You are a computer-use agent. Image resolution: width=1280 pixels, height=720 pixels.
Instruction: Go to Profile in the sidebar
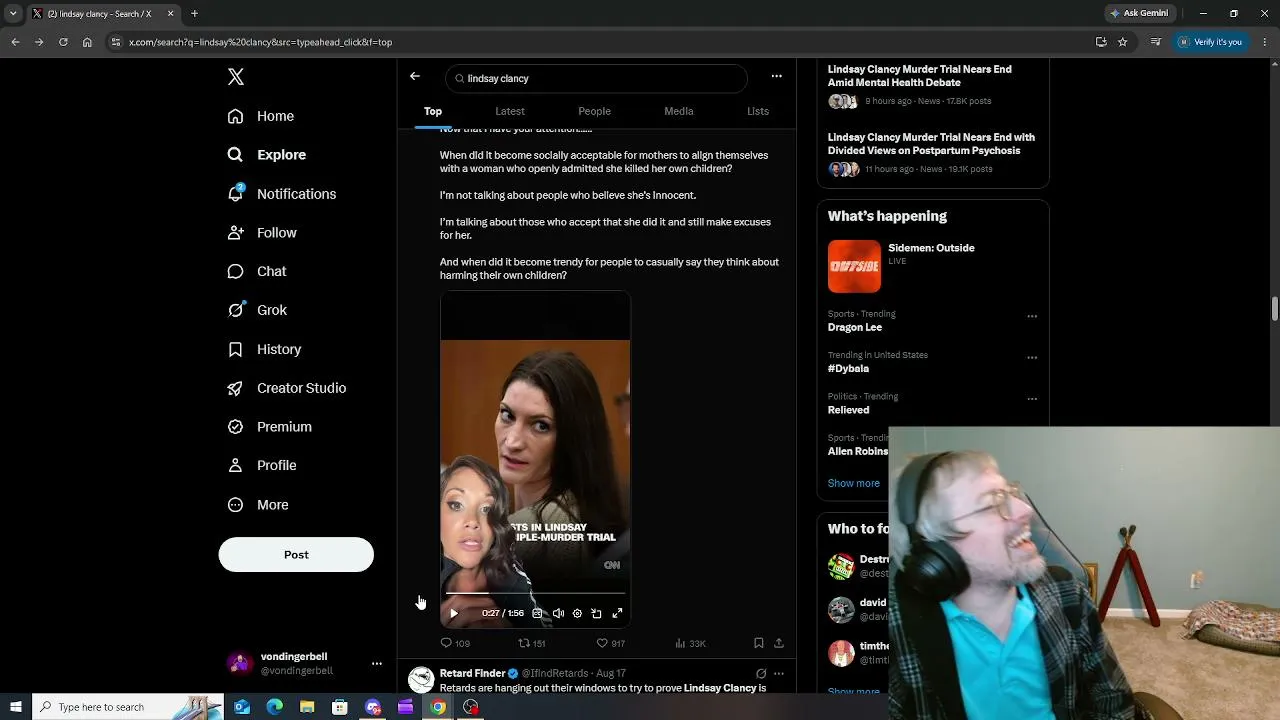tap(262, 465)
